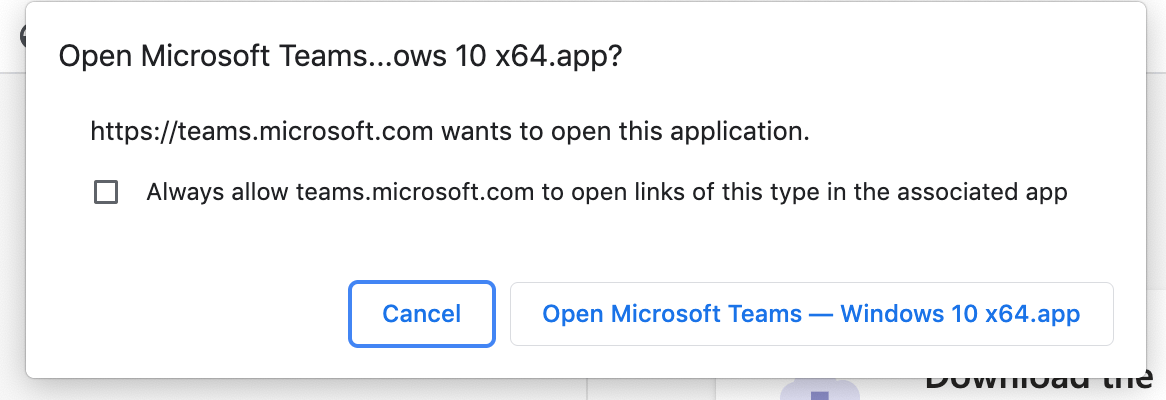Enable always opening links of this type
The image size is (1166, 400).
click(x=106, y=193)
